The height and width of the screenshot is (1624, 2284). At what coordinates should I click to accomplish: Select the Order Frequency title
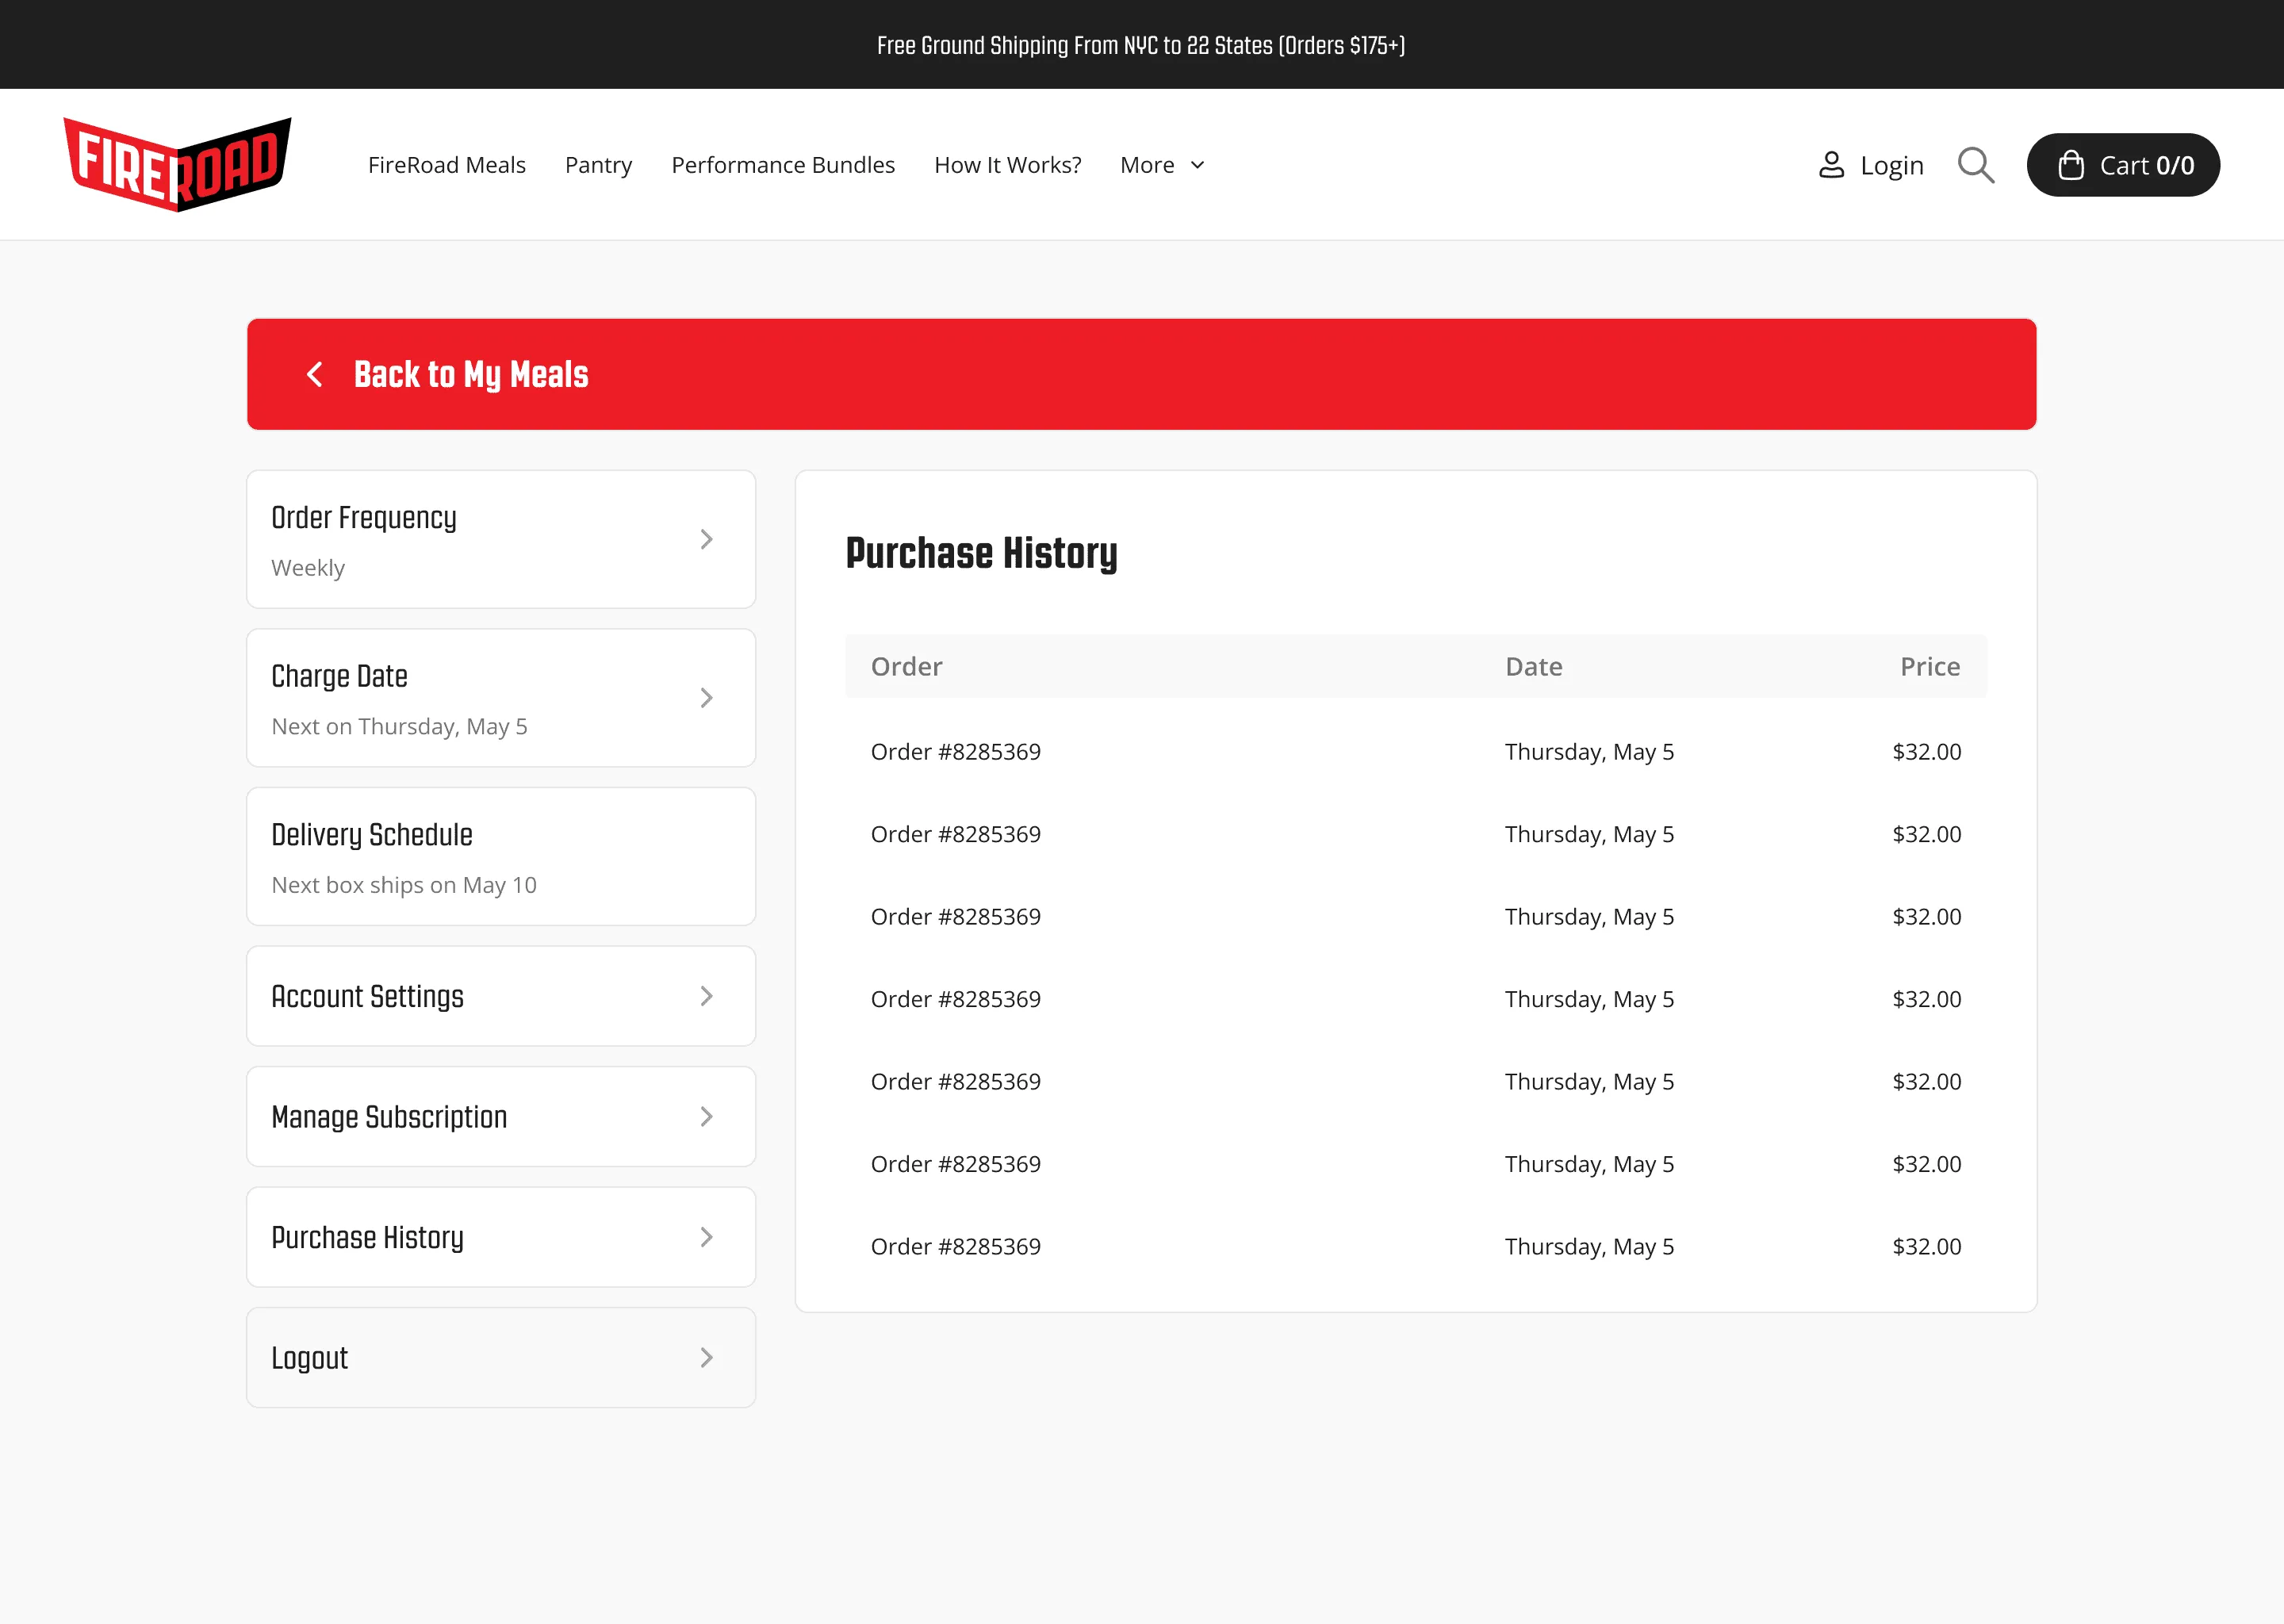tap(364, 518)
